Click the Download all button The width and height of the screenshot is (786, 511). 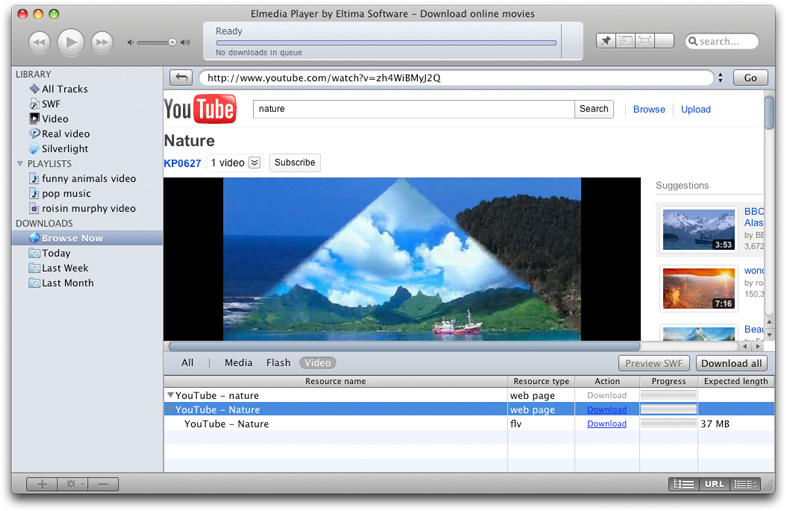point(731,364)
